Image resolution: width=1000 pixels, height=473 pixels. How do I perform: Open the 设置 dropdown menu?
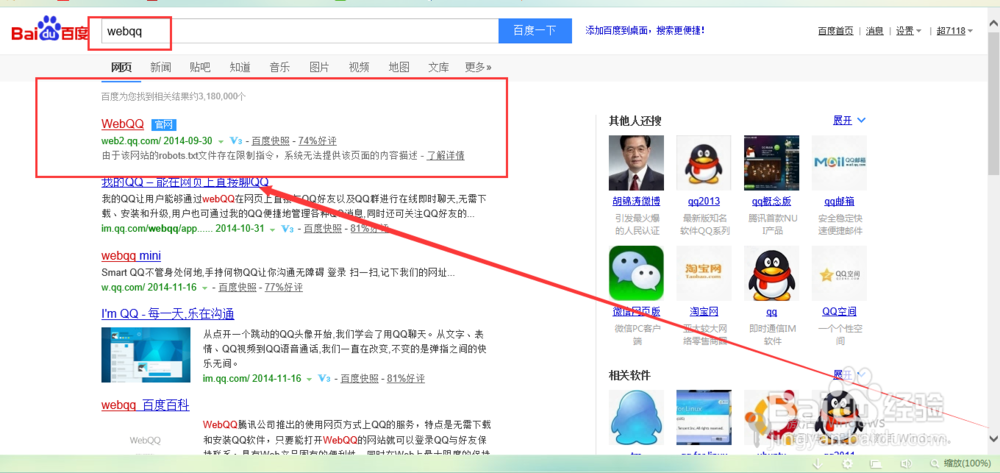908,31
